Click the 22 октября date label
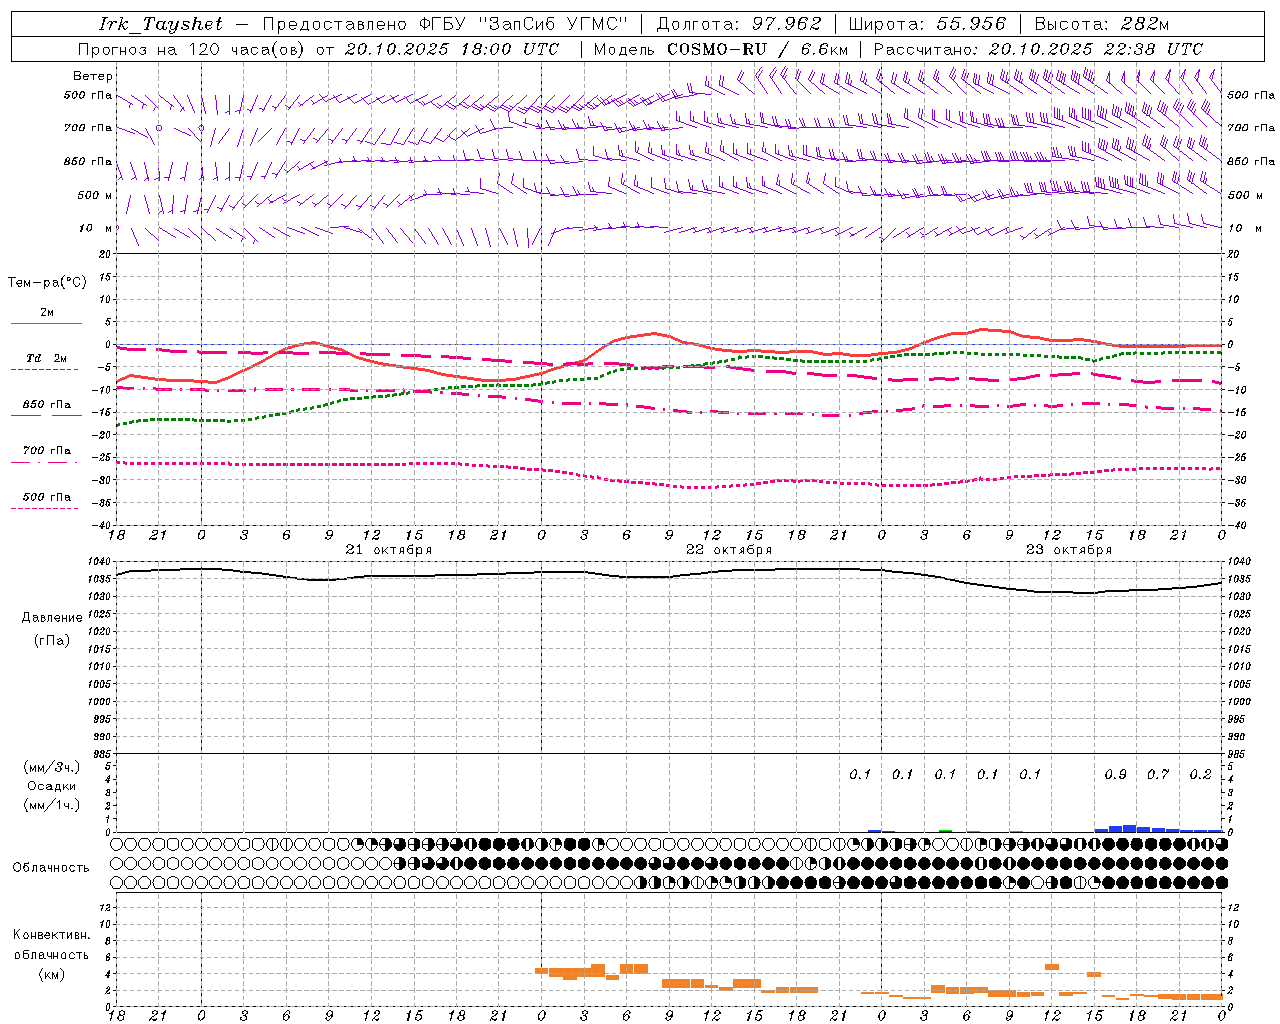The height and width of the screenshot is (1024, 1280). (x=729, y=550)
